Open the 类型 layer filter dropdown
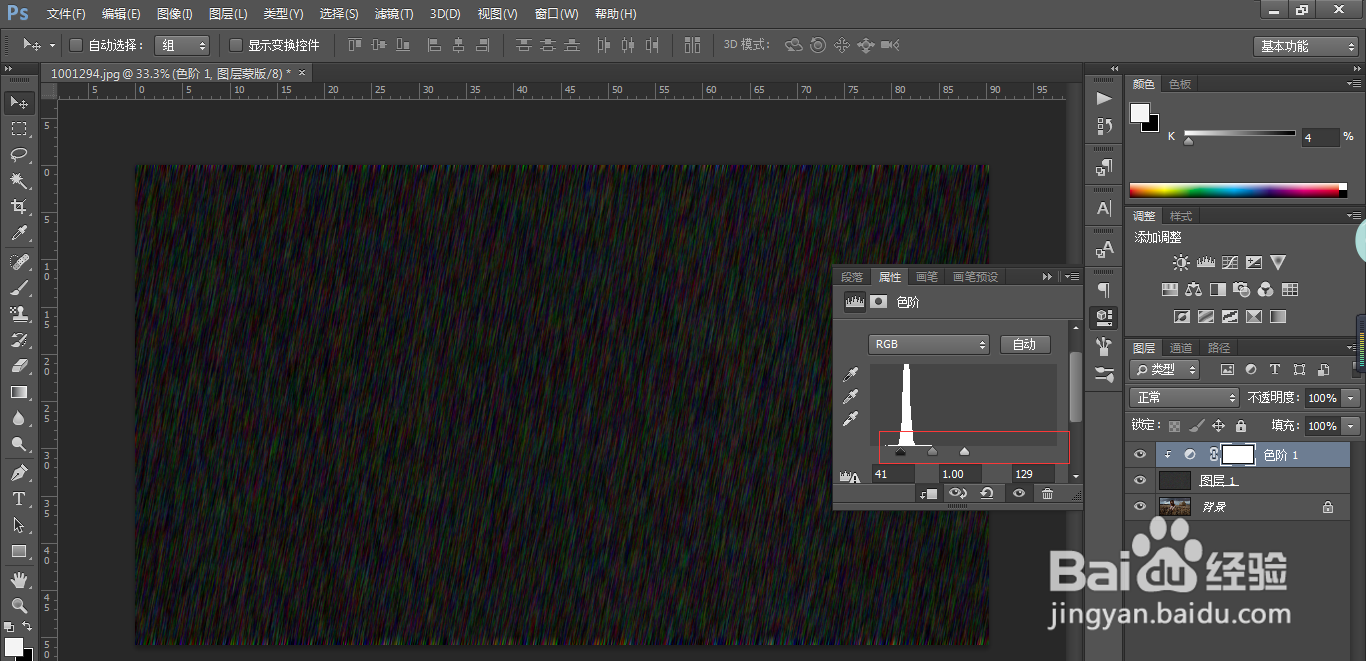 (1165, 370)
